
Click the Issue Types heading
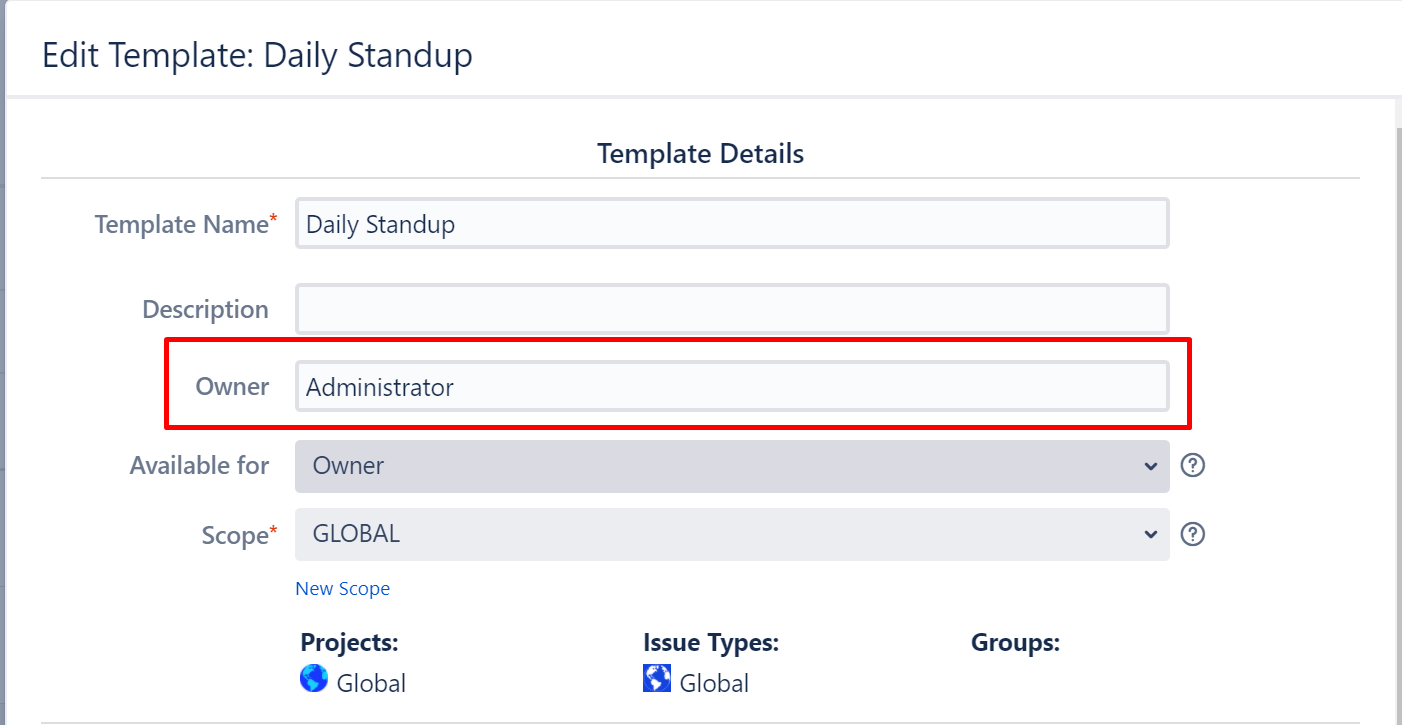pyautogui.click(x=710, y=643)
